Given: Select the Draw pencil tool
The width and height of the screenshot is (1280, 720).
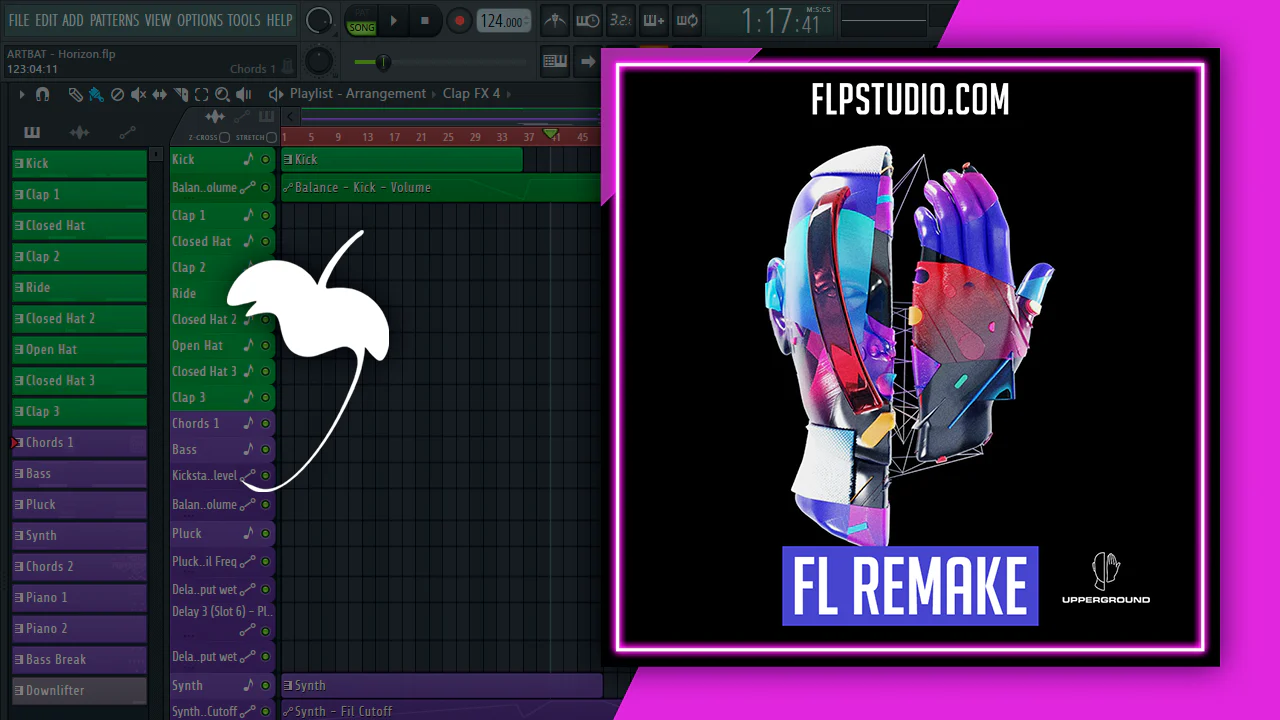Looking at the screenshot, I should point(76,94).
